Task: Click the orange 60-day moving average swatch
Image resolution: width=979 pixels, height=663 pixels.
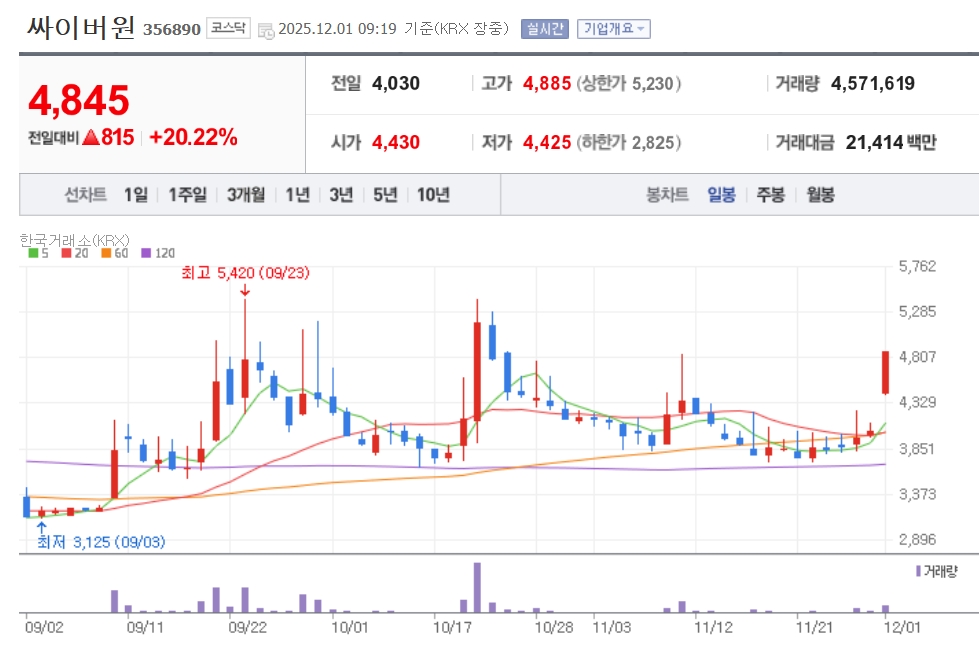Action: (x=106, y=253)
